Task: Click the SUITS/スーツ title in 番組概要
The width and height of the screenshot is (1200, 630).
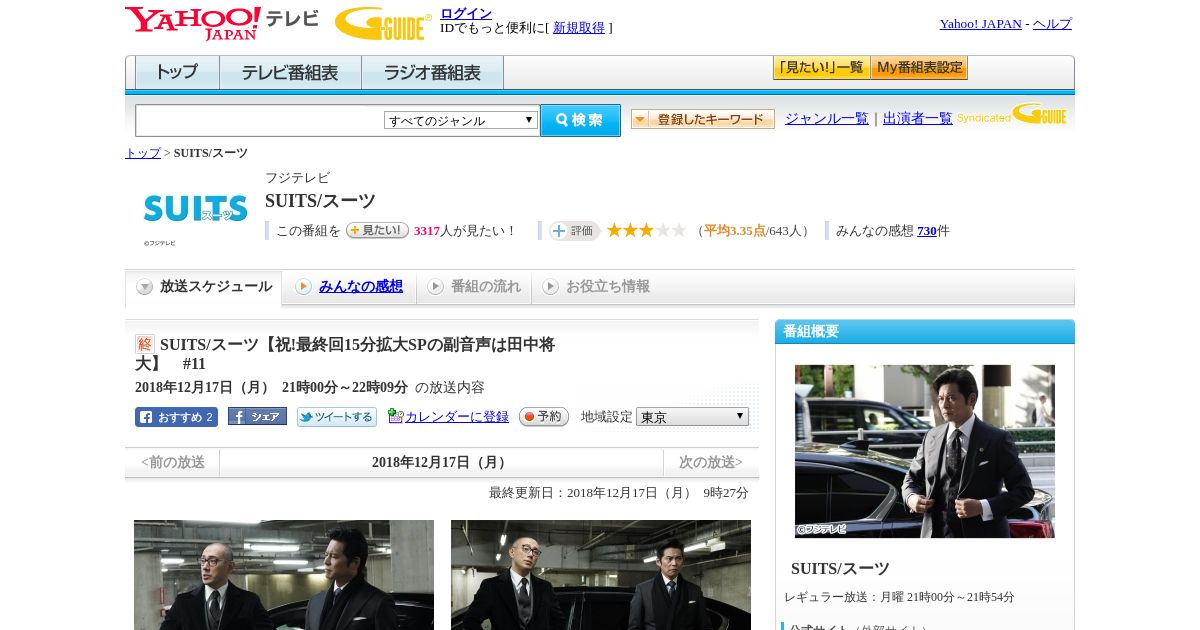Action: click(x=840, y=568)
